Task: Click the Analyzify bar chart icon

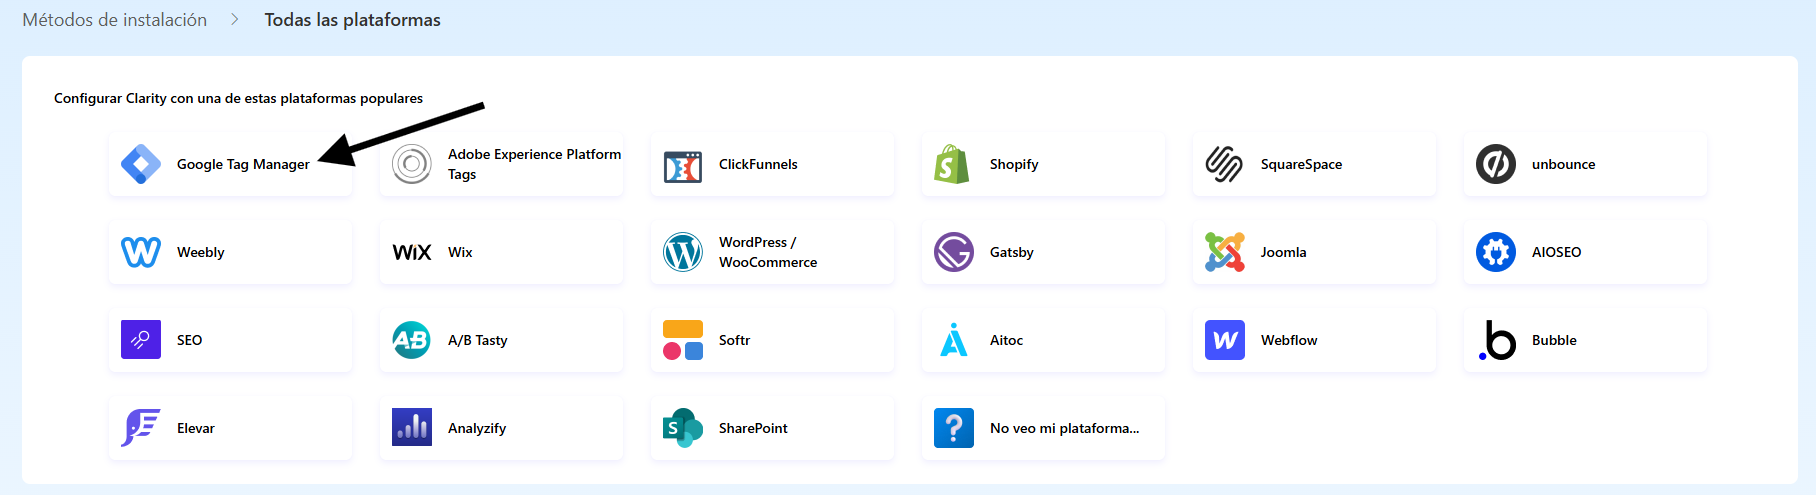Action: [412, 427]
